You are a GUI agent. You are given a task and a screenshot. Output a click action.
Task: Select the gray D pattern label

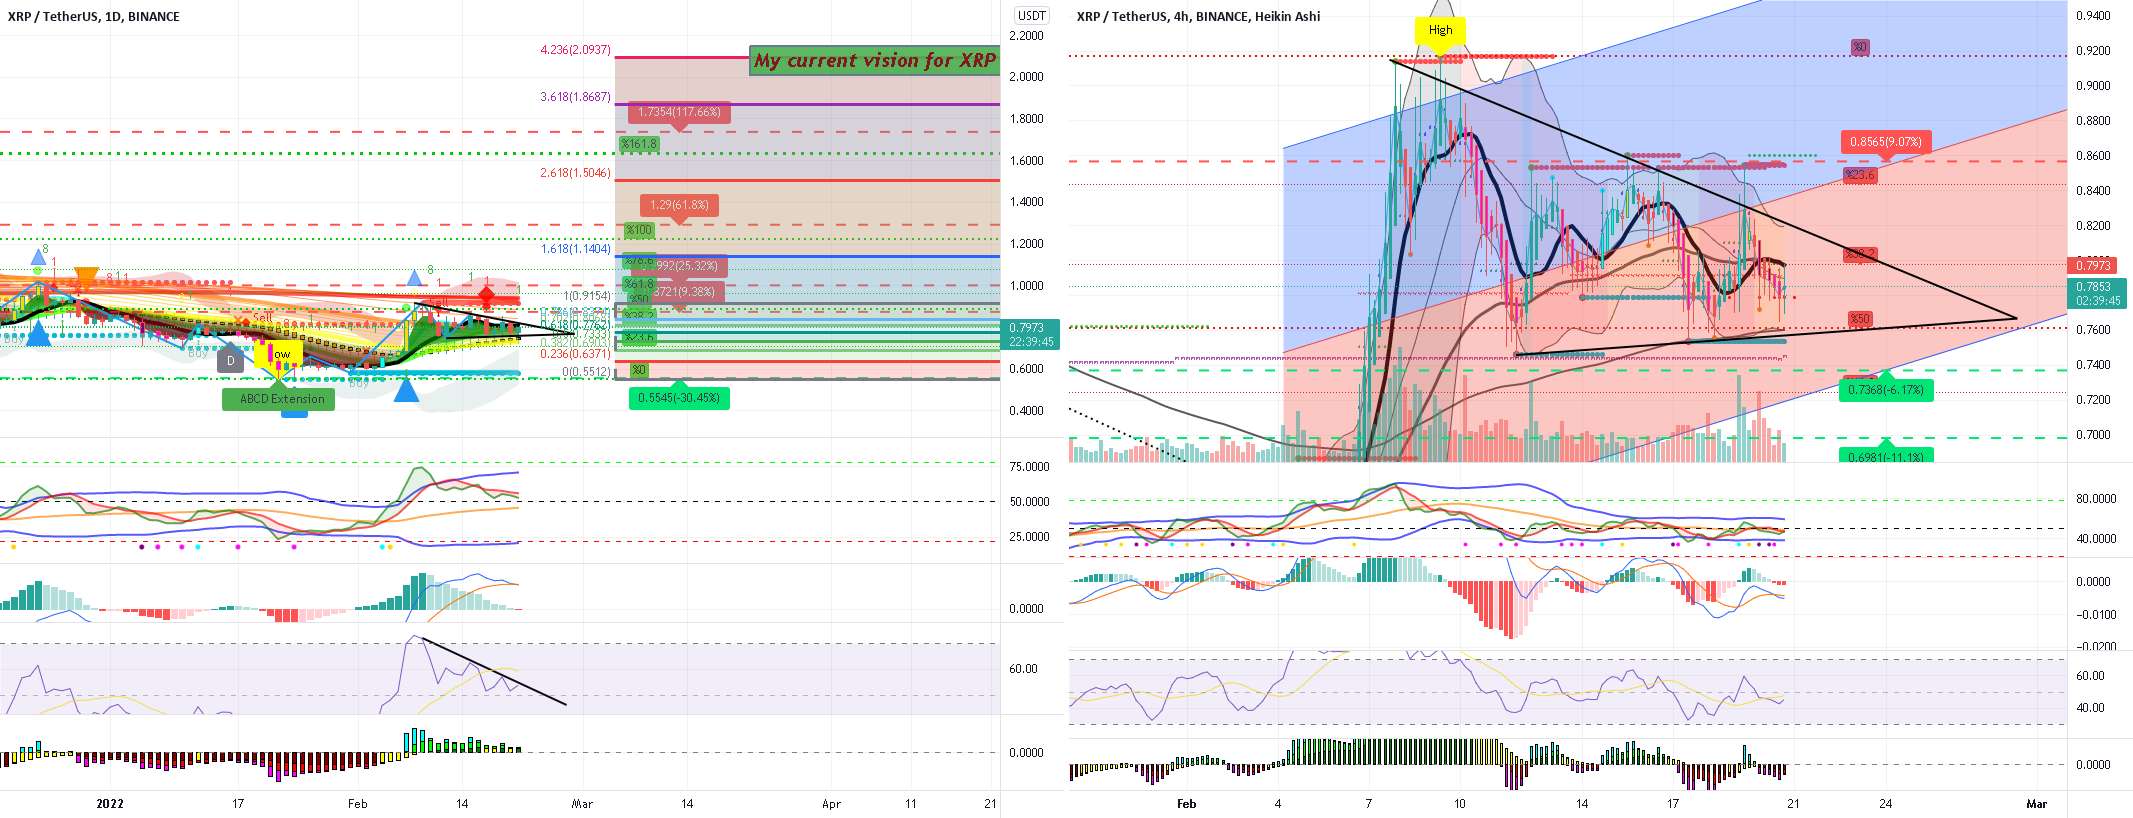230,360
